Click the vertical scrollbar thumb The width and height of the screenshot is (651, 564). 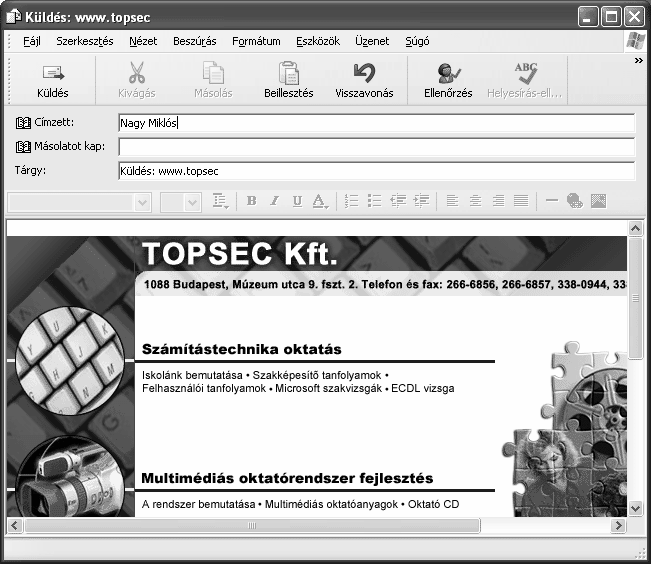636,298
